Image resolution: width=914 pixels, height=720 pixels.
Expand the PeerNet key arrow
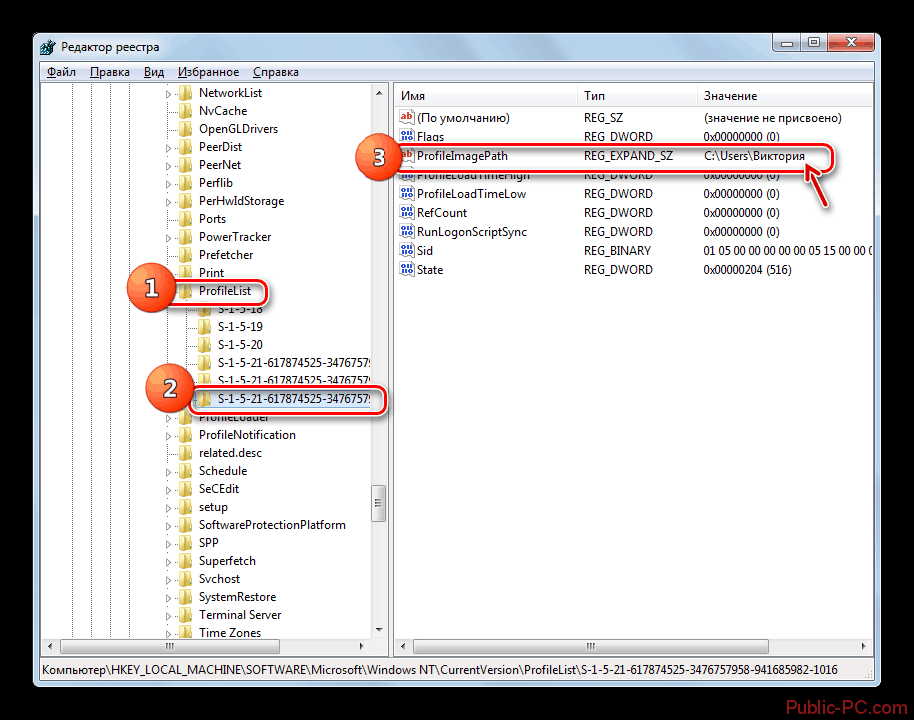(168, 165)
